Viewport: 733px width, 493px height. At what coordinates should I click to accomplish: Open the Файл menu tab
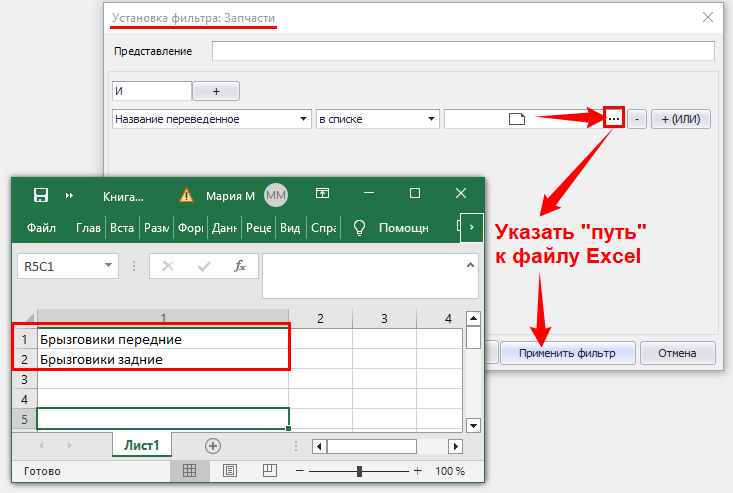[x=41, y=227]
